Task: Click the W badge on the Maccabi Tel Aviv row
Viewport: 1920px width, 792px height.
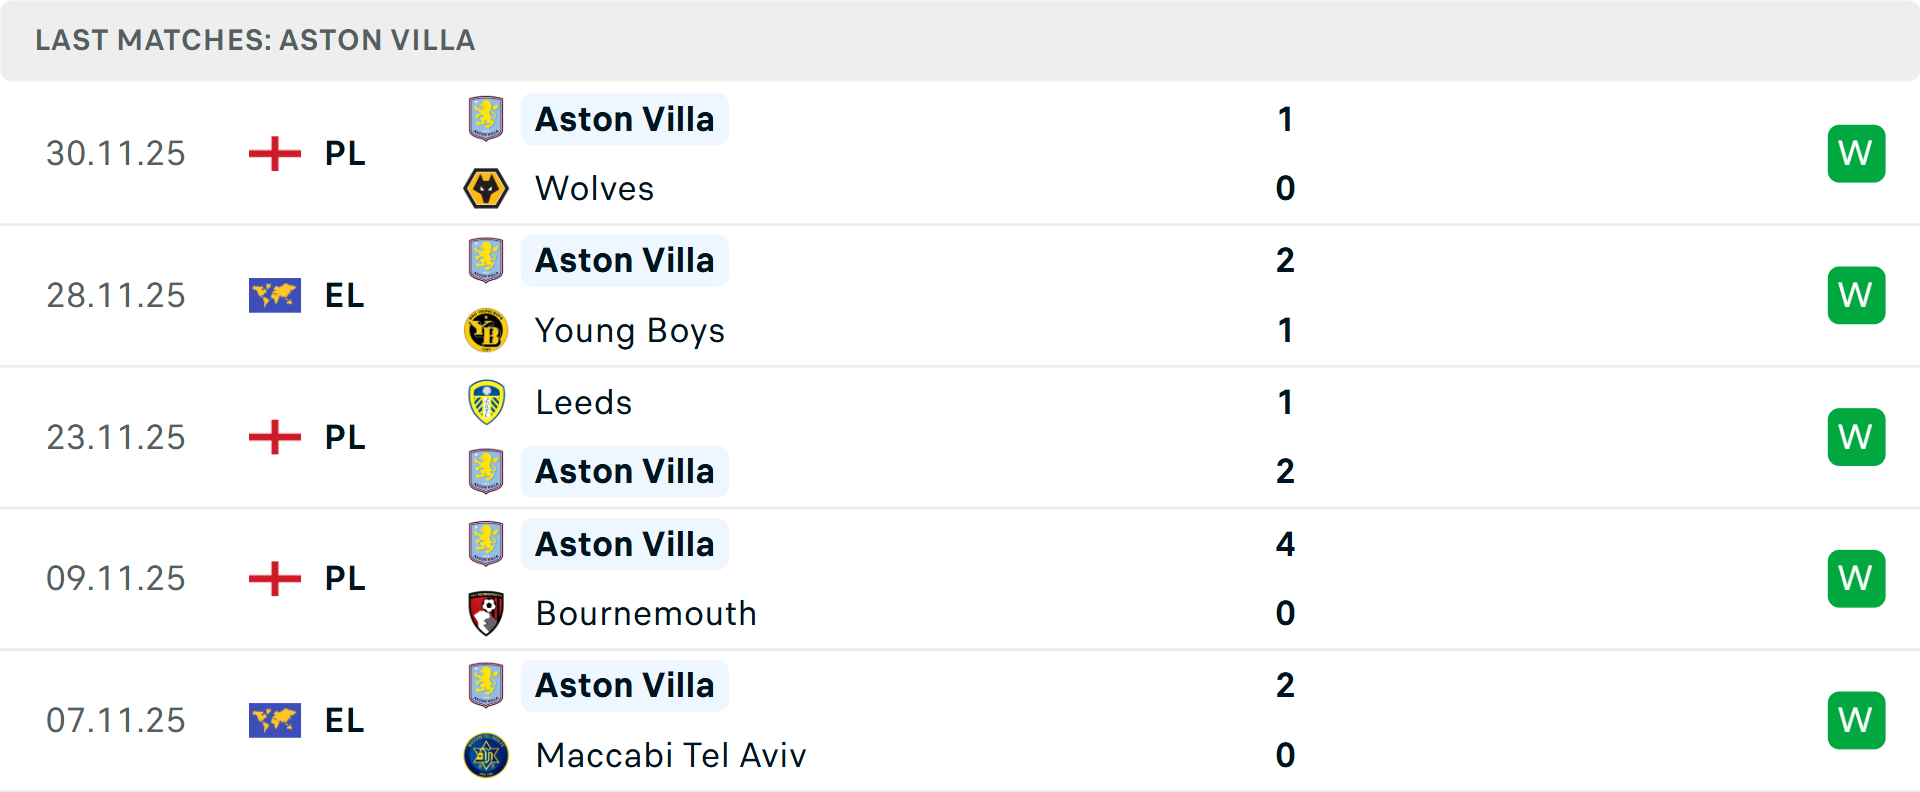Action: (1856, 720)
